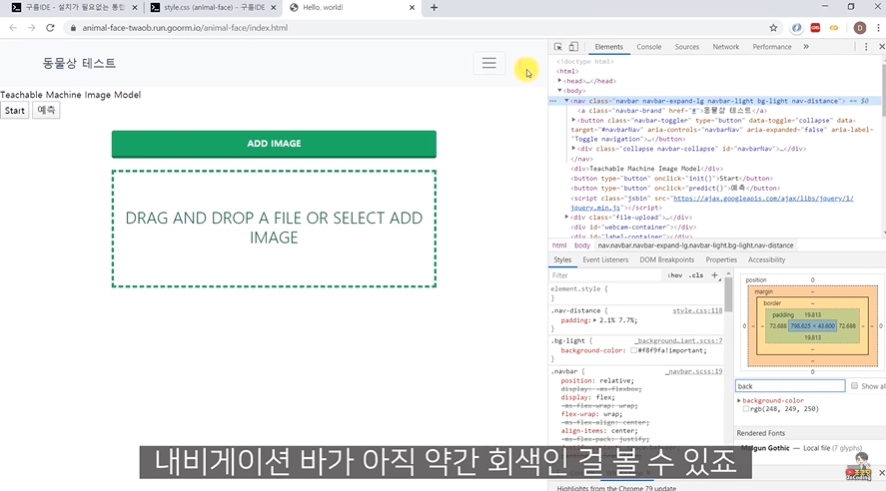Toggle .cls class editor
The width and height of the screenshot is (886, 491).
pyautogui.click(x=697, y=275)
